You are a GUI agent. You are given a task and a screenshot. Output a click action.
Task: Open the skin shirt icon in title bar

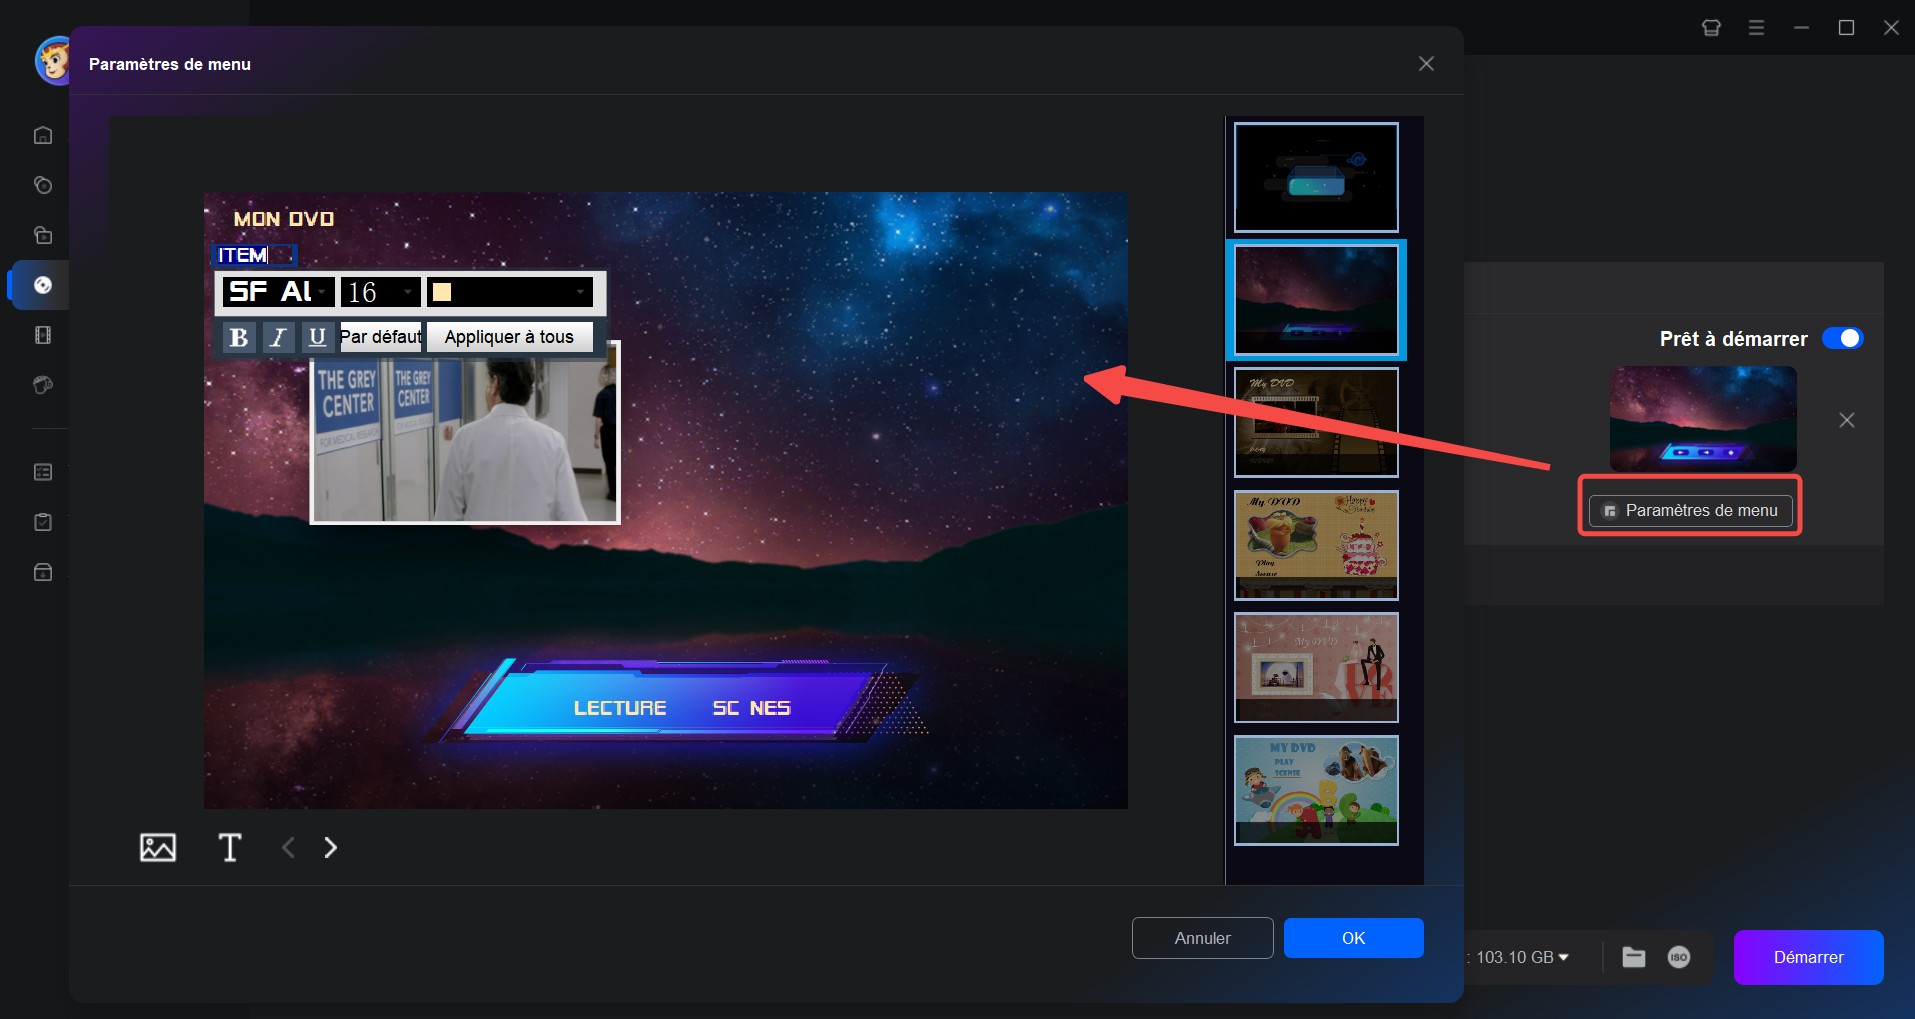(1711, 28)
